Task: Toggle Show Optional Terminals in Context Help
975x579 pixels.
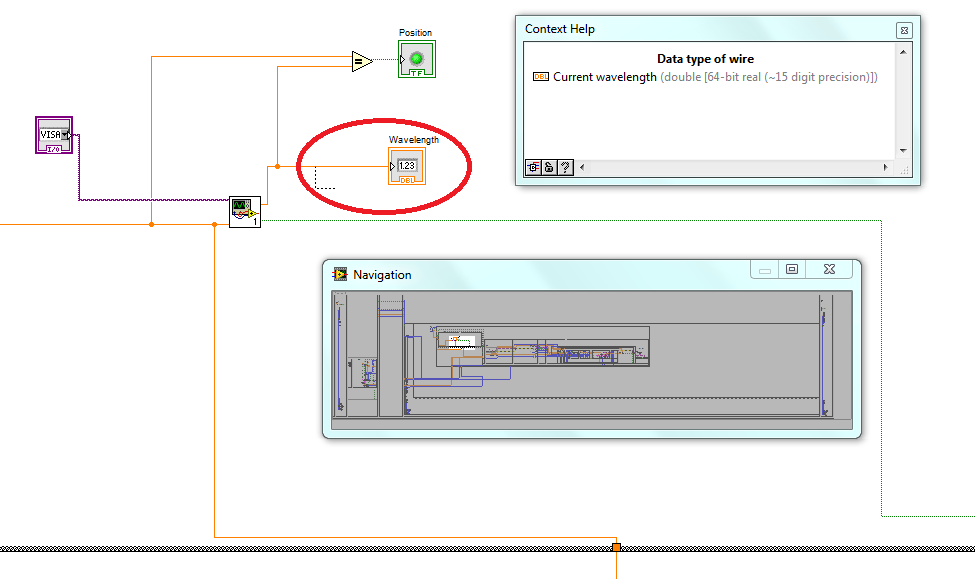Action: 534,167
